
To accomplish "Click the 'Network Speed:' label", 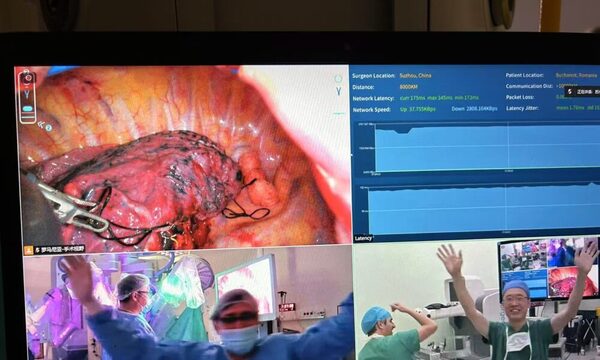I will coord(372,110).
